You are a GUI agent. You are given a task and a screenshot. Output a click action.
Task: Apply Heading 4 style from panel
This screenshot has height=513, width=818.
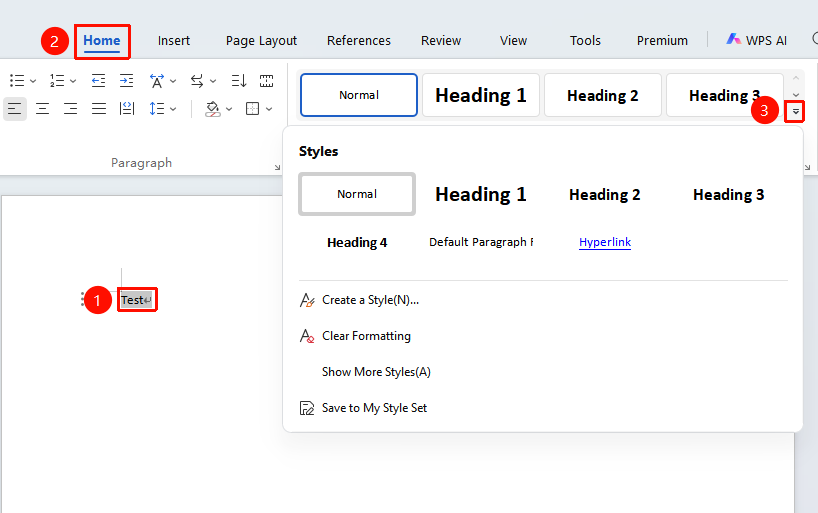pyautogui.click(x=357, y=243)
